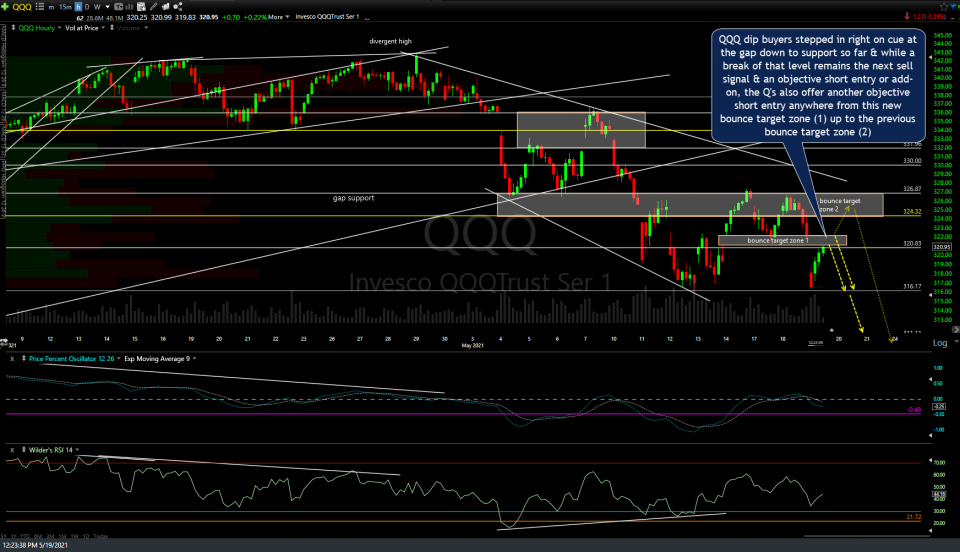Click the move handle of Price Percent Oscillator

click(x=24, y=359)
